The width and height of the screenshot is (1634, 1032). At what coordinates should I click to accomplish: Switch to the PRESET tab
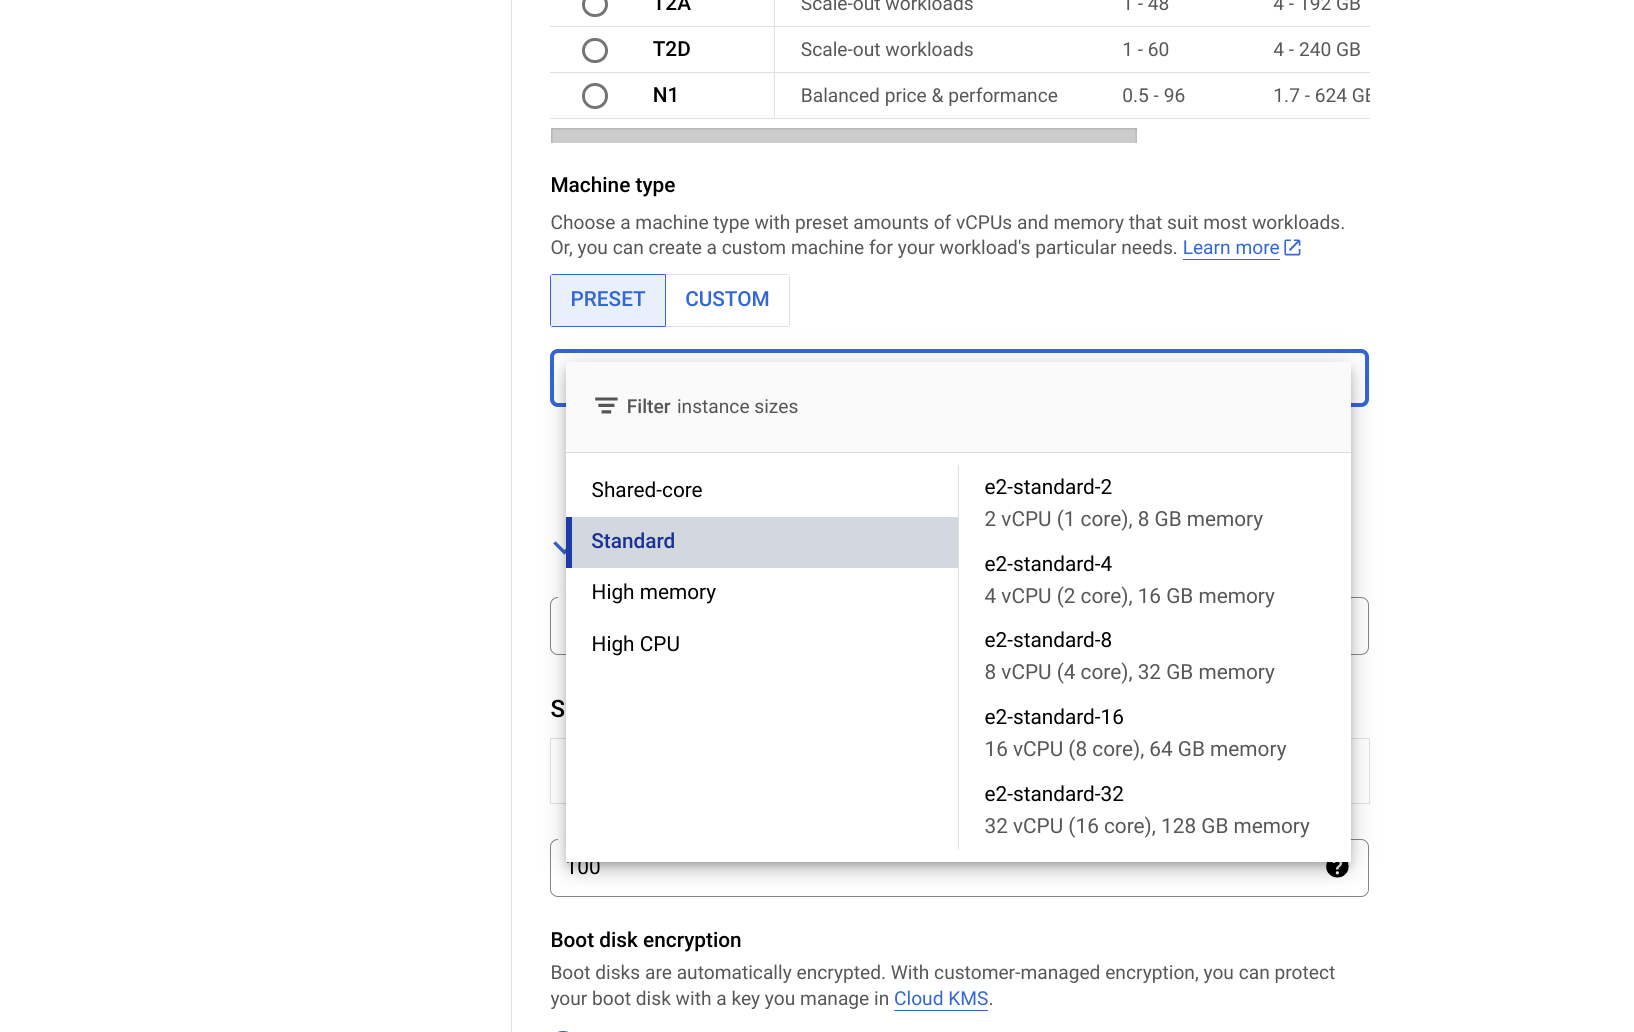click(x=608, y=300)
